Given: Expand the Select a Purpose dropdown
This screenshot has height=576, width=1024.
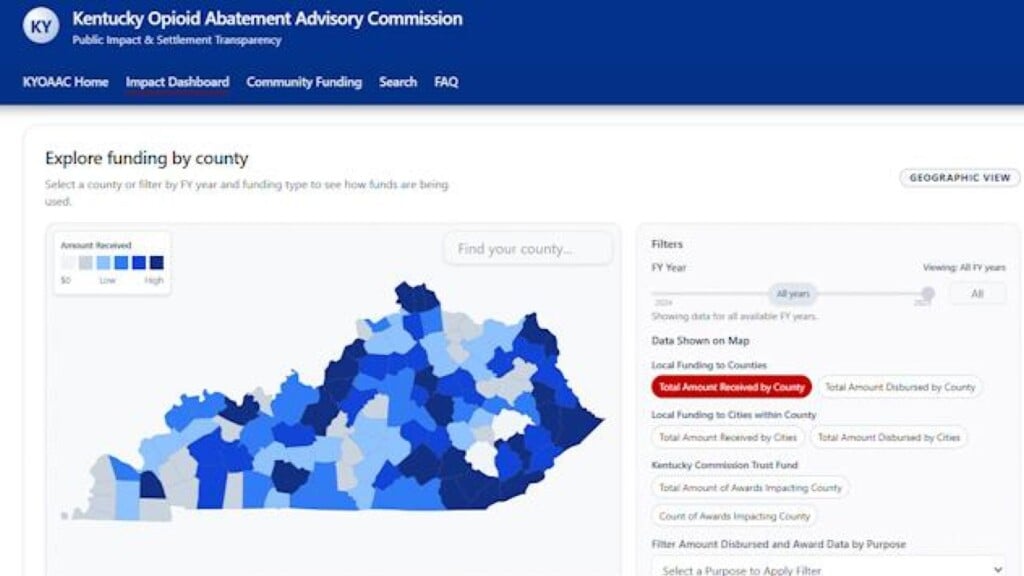Looking at the screenshot, I should tap(829, 569).
